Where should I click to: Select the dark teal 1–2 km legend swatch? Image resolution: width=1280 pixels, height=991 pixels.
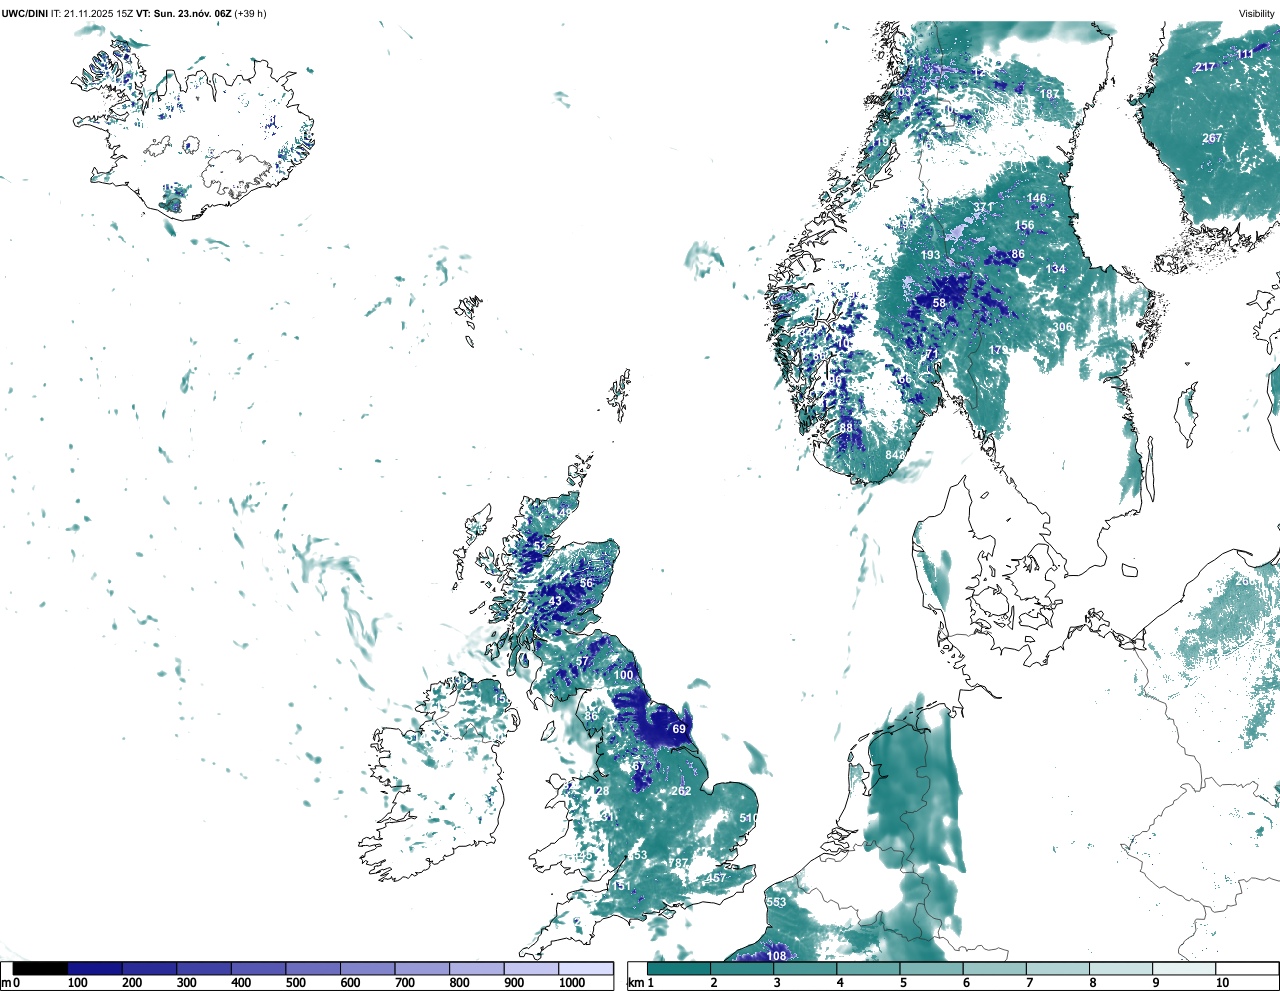(679, 968)
